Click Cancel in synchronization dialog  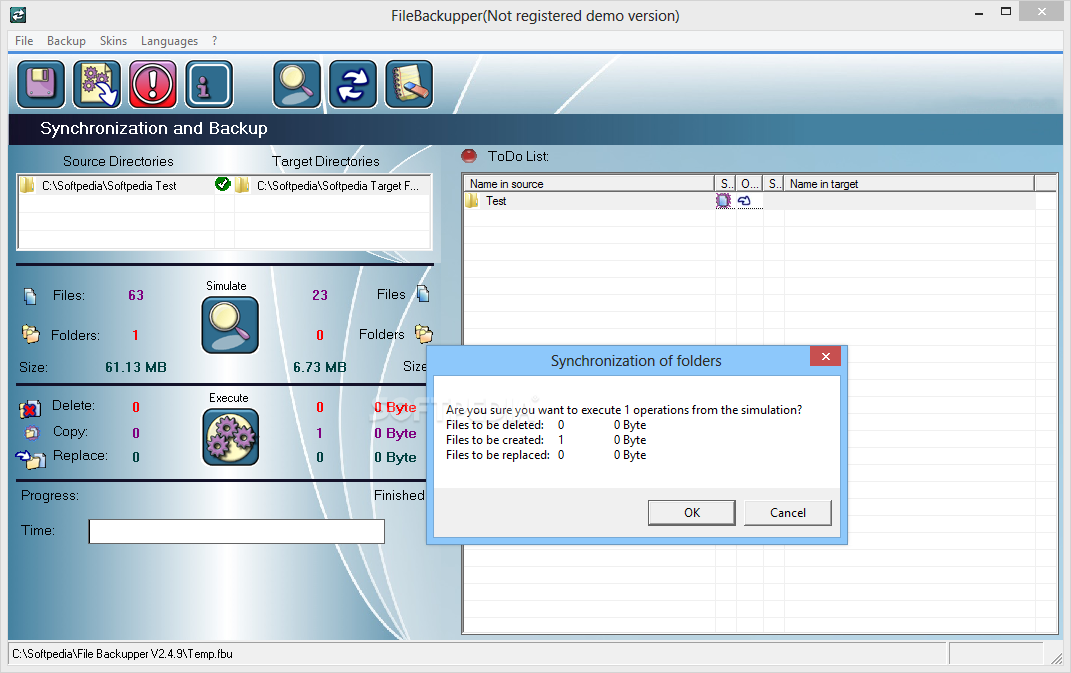[x=788, y=512]
